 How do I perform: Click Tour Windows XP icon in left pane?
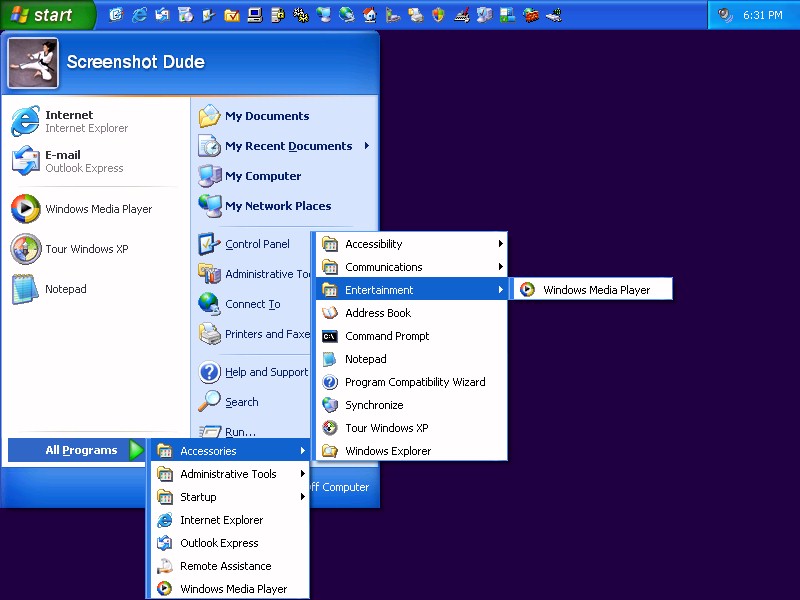point(25,249)
